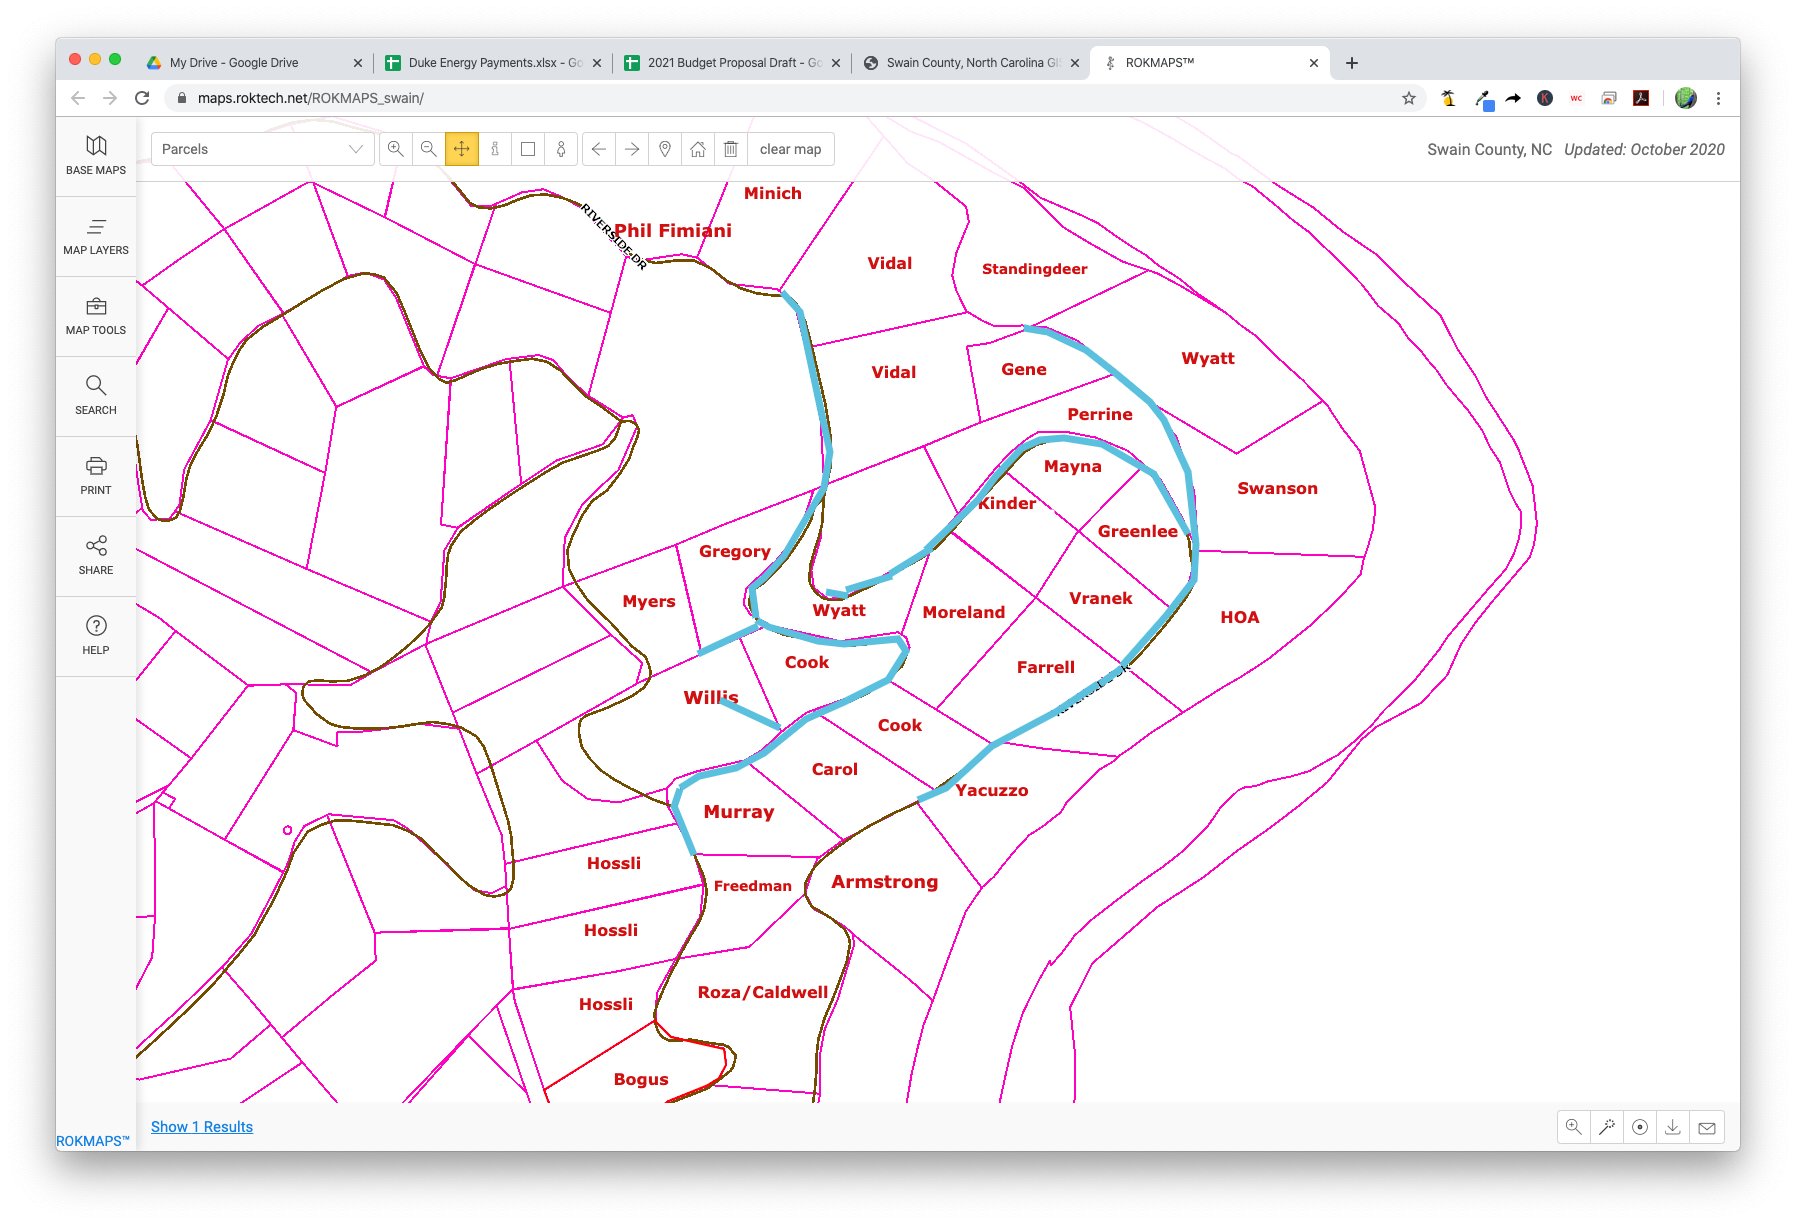The height and width of the screenshot is (1225, 1796).
Task: Click the magic wand icon at bottom right
Action: click(1607, 1127)
